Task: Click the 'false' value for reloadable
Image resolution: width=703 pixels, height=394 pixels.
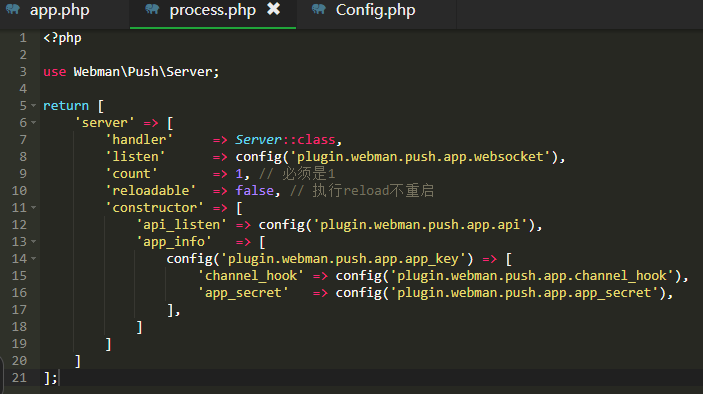Action: point(255,191)
